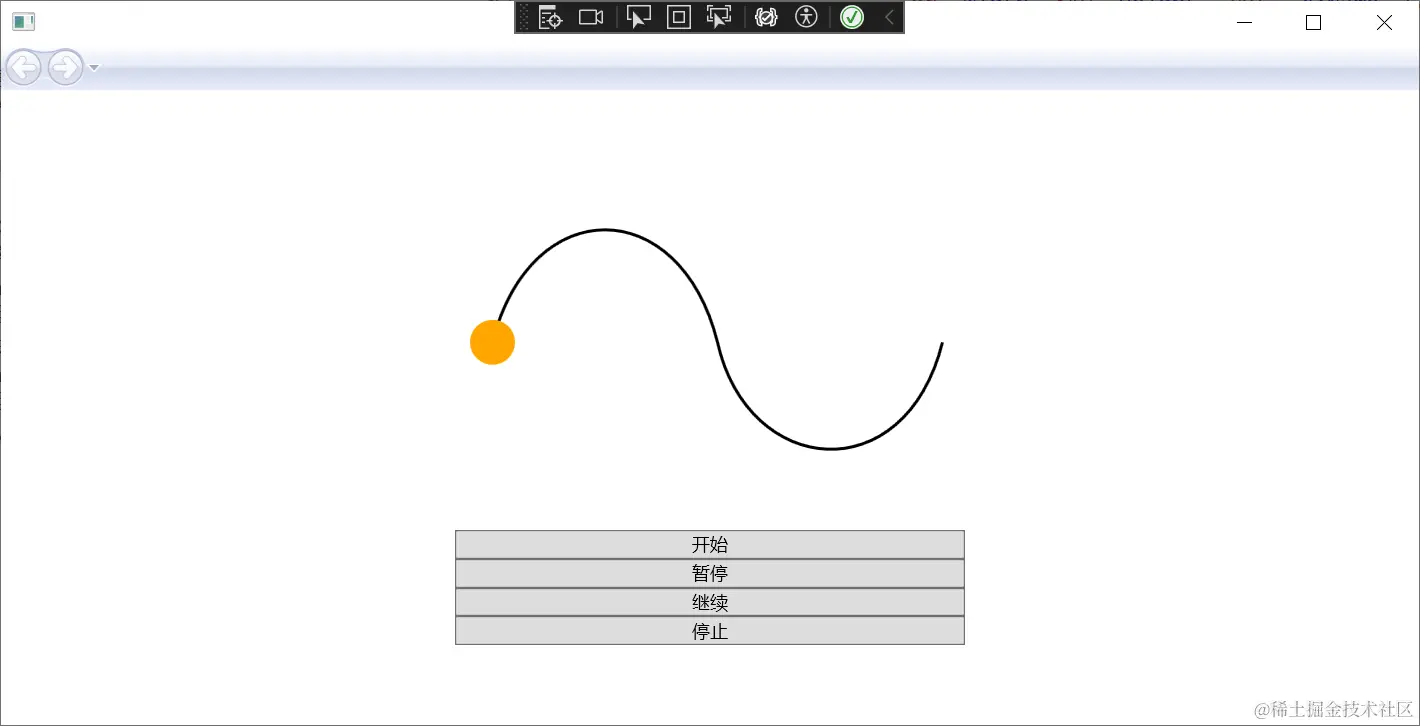Image resolution: width=1420 pixels, height=726 pixels.
Task: Click the debug toolbar drag grip handle
Action: pyautogui.click(x=523, y=17)
